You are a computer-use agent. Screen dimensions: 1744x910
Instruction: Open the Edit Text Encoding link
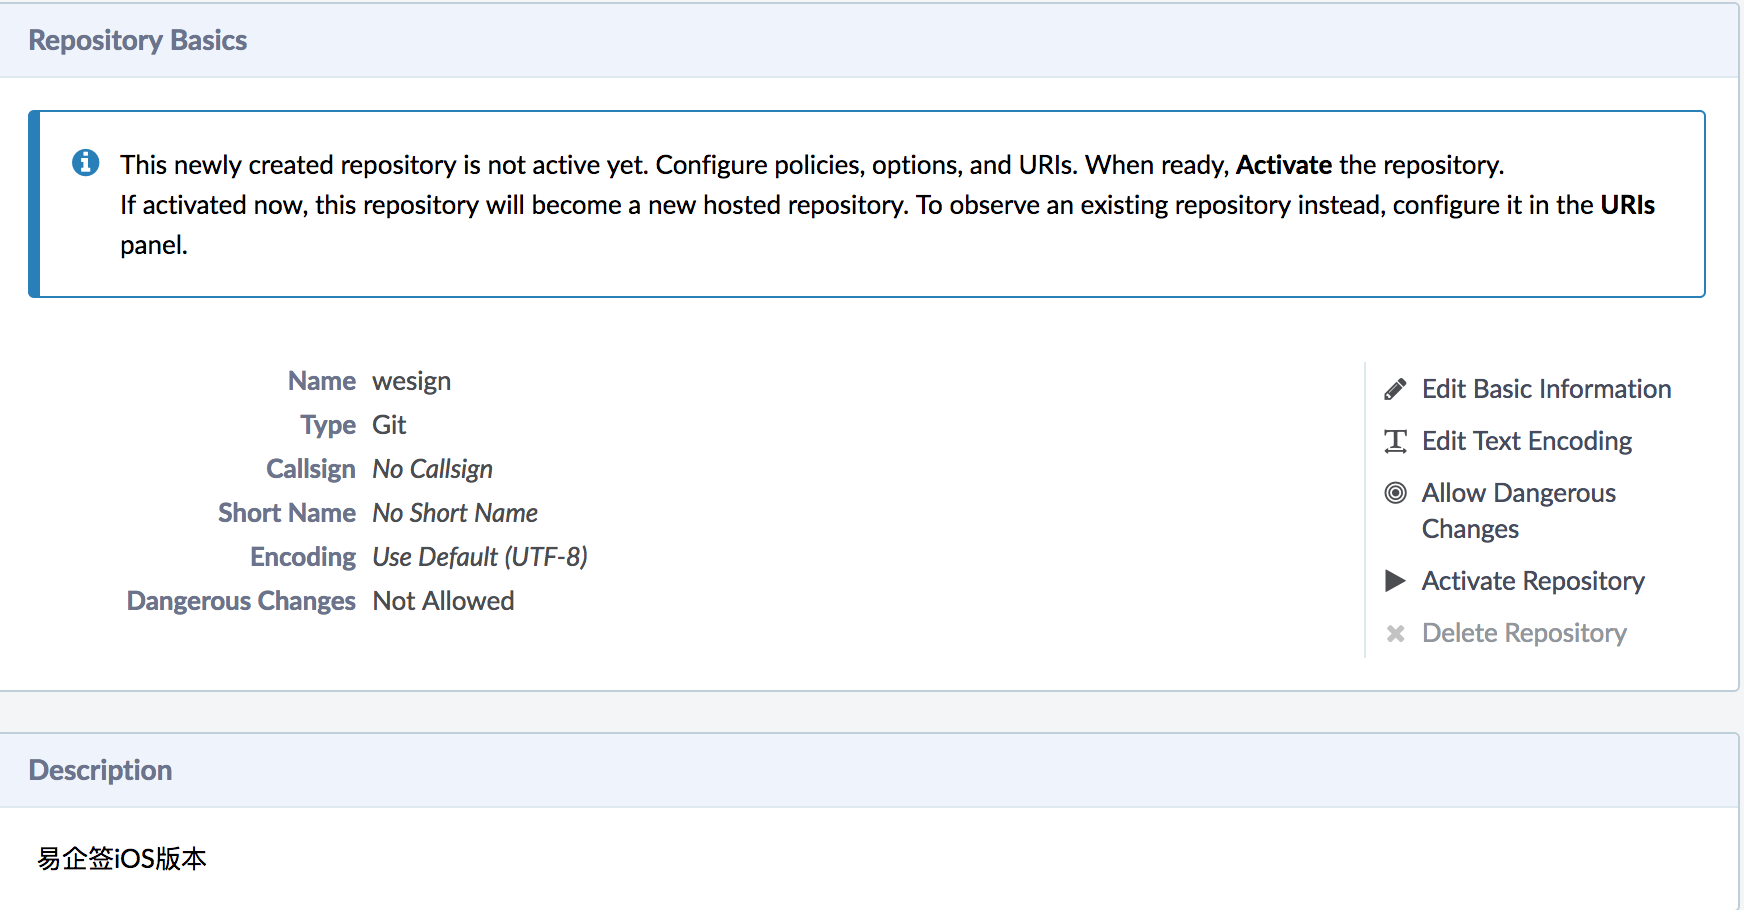(x=1526, y=441)
